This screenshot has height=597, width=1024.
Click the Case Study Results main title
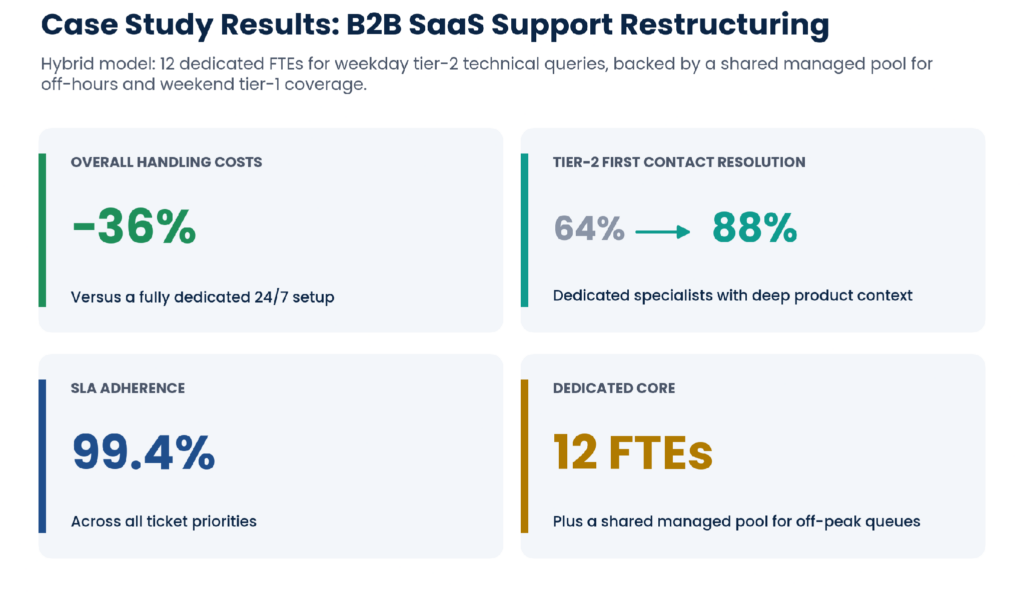435,25
